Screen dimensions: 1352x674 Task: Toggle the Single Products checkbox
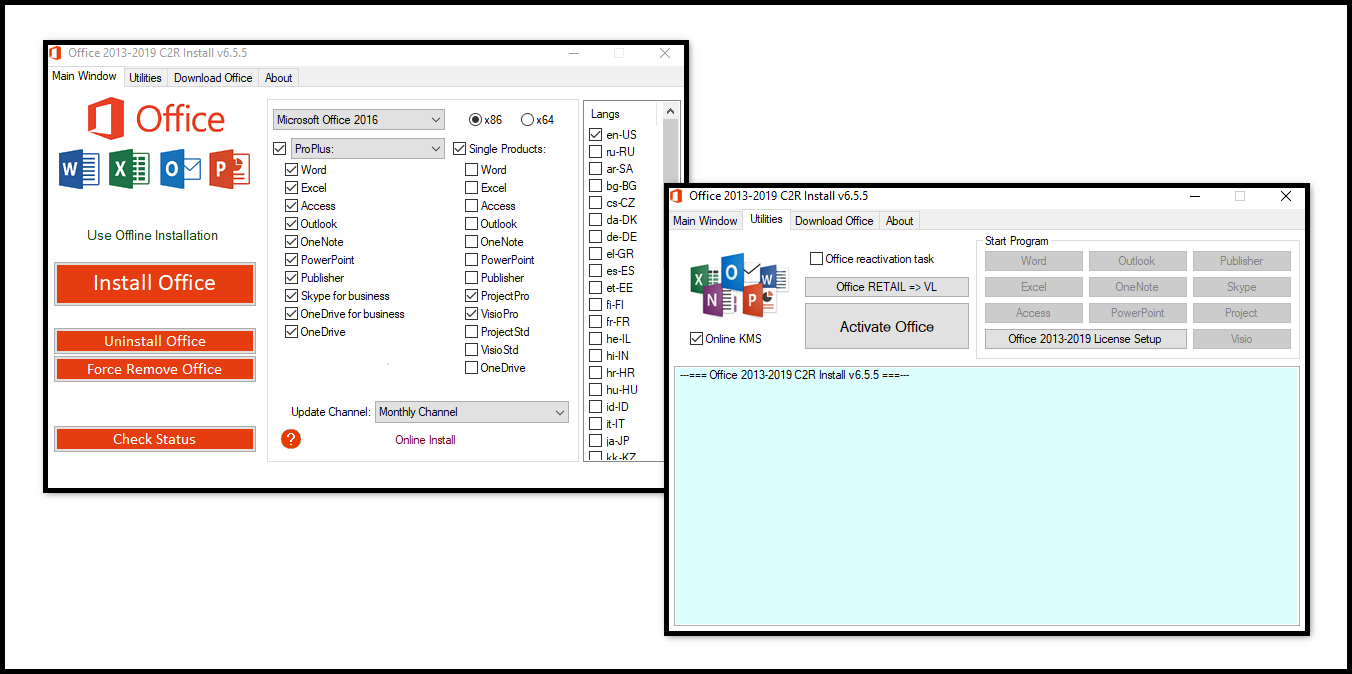(460, 149)
